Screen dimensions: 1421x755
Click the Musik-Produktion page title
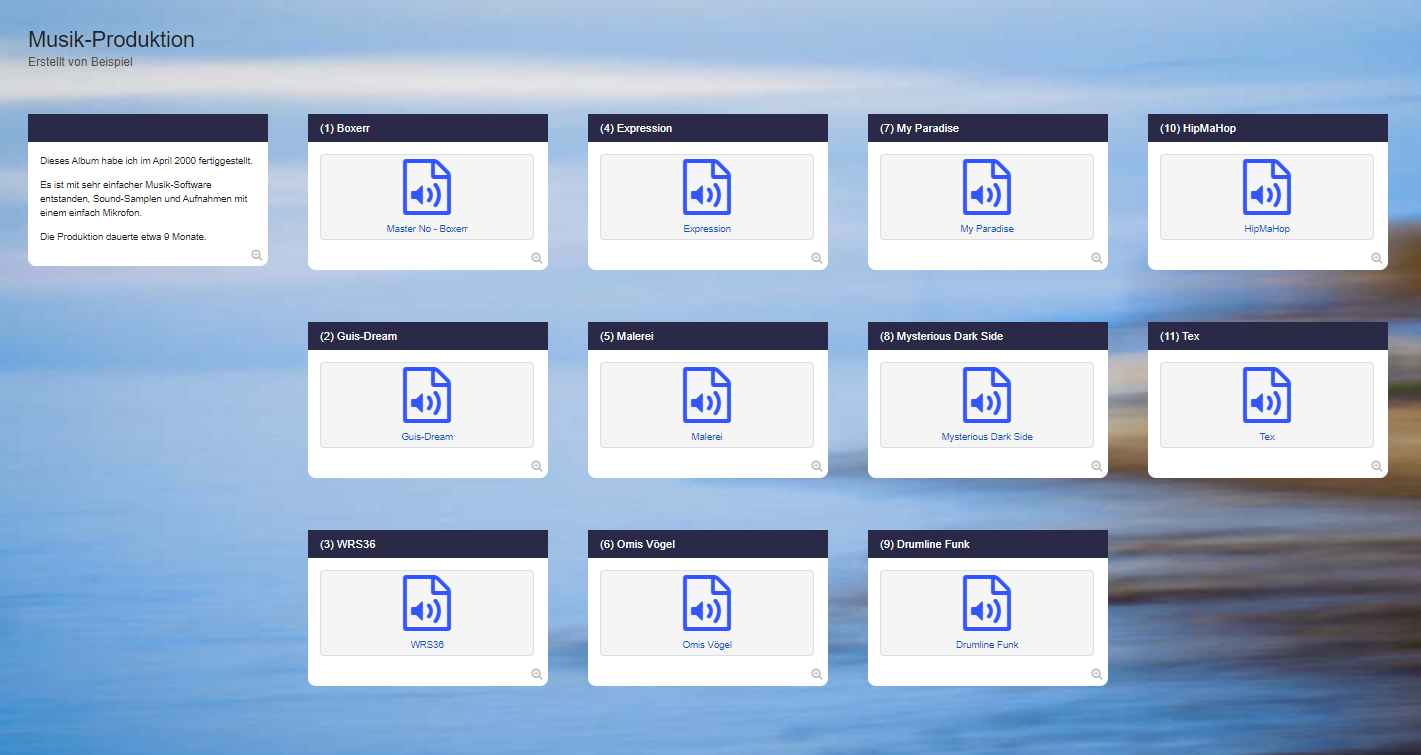[x=111, y=40]
